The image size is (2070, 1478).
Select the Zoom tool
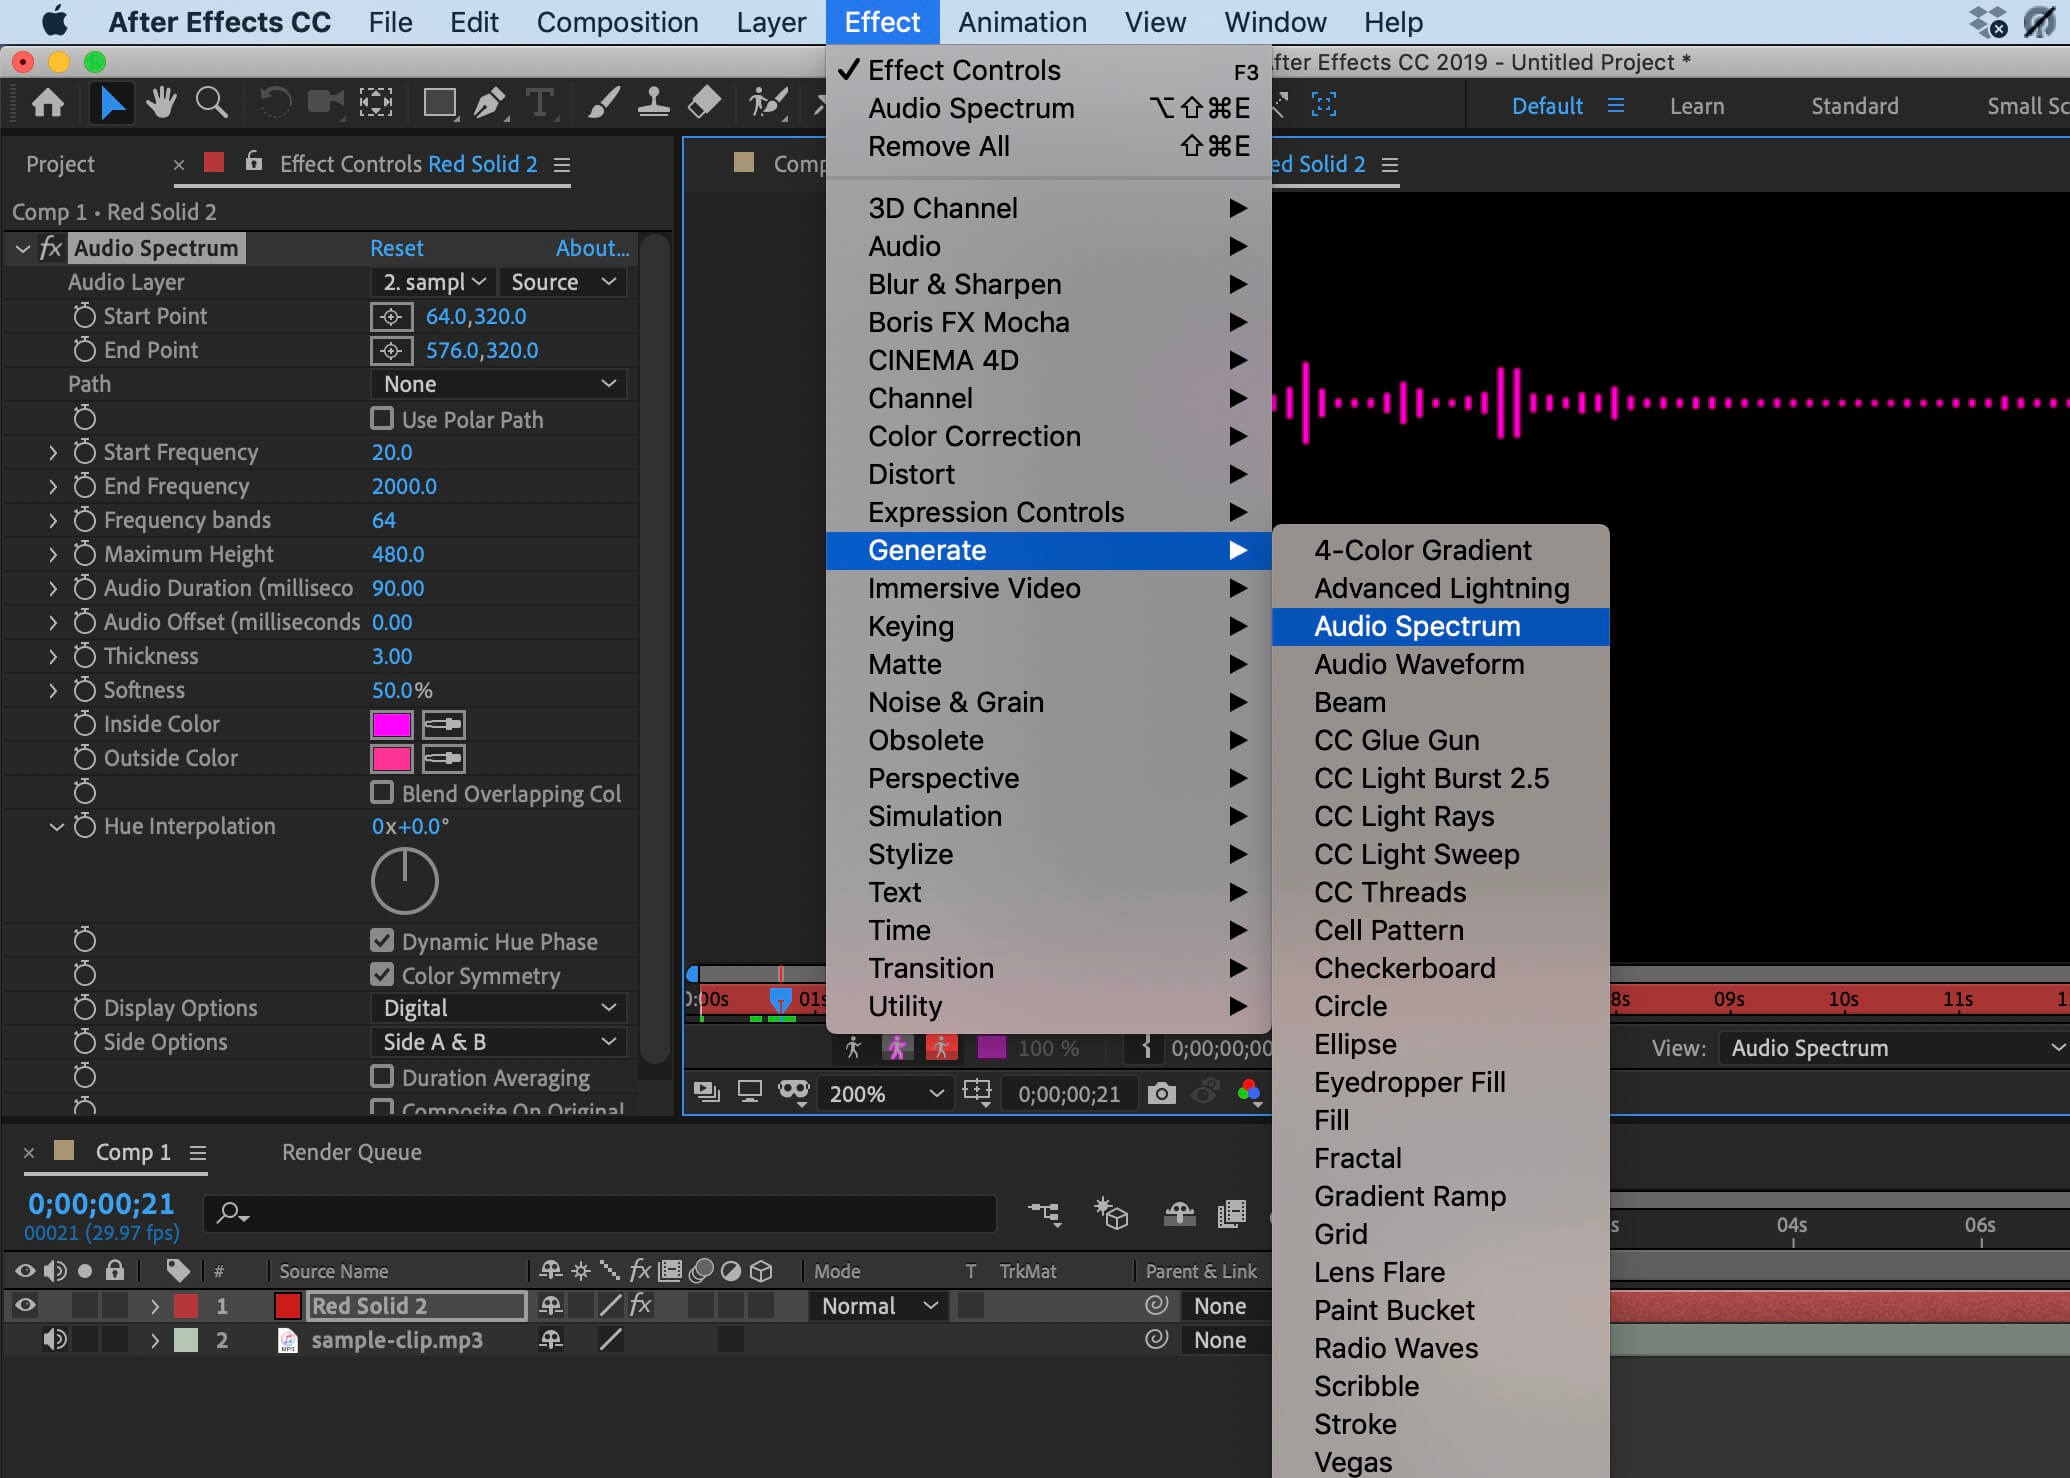pyautogui.click(x=211, y=102)
